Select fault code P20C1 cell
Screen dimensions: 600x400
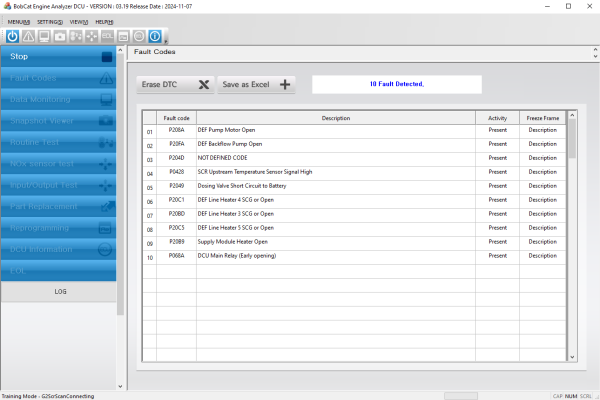click(176, 200)
